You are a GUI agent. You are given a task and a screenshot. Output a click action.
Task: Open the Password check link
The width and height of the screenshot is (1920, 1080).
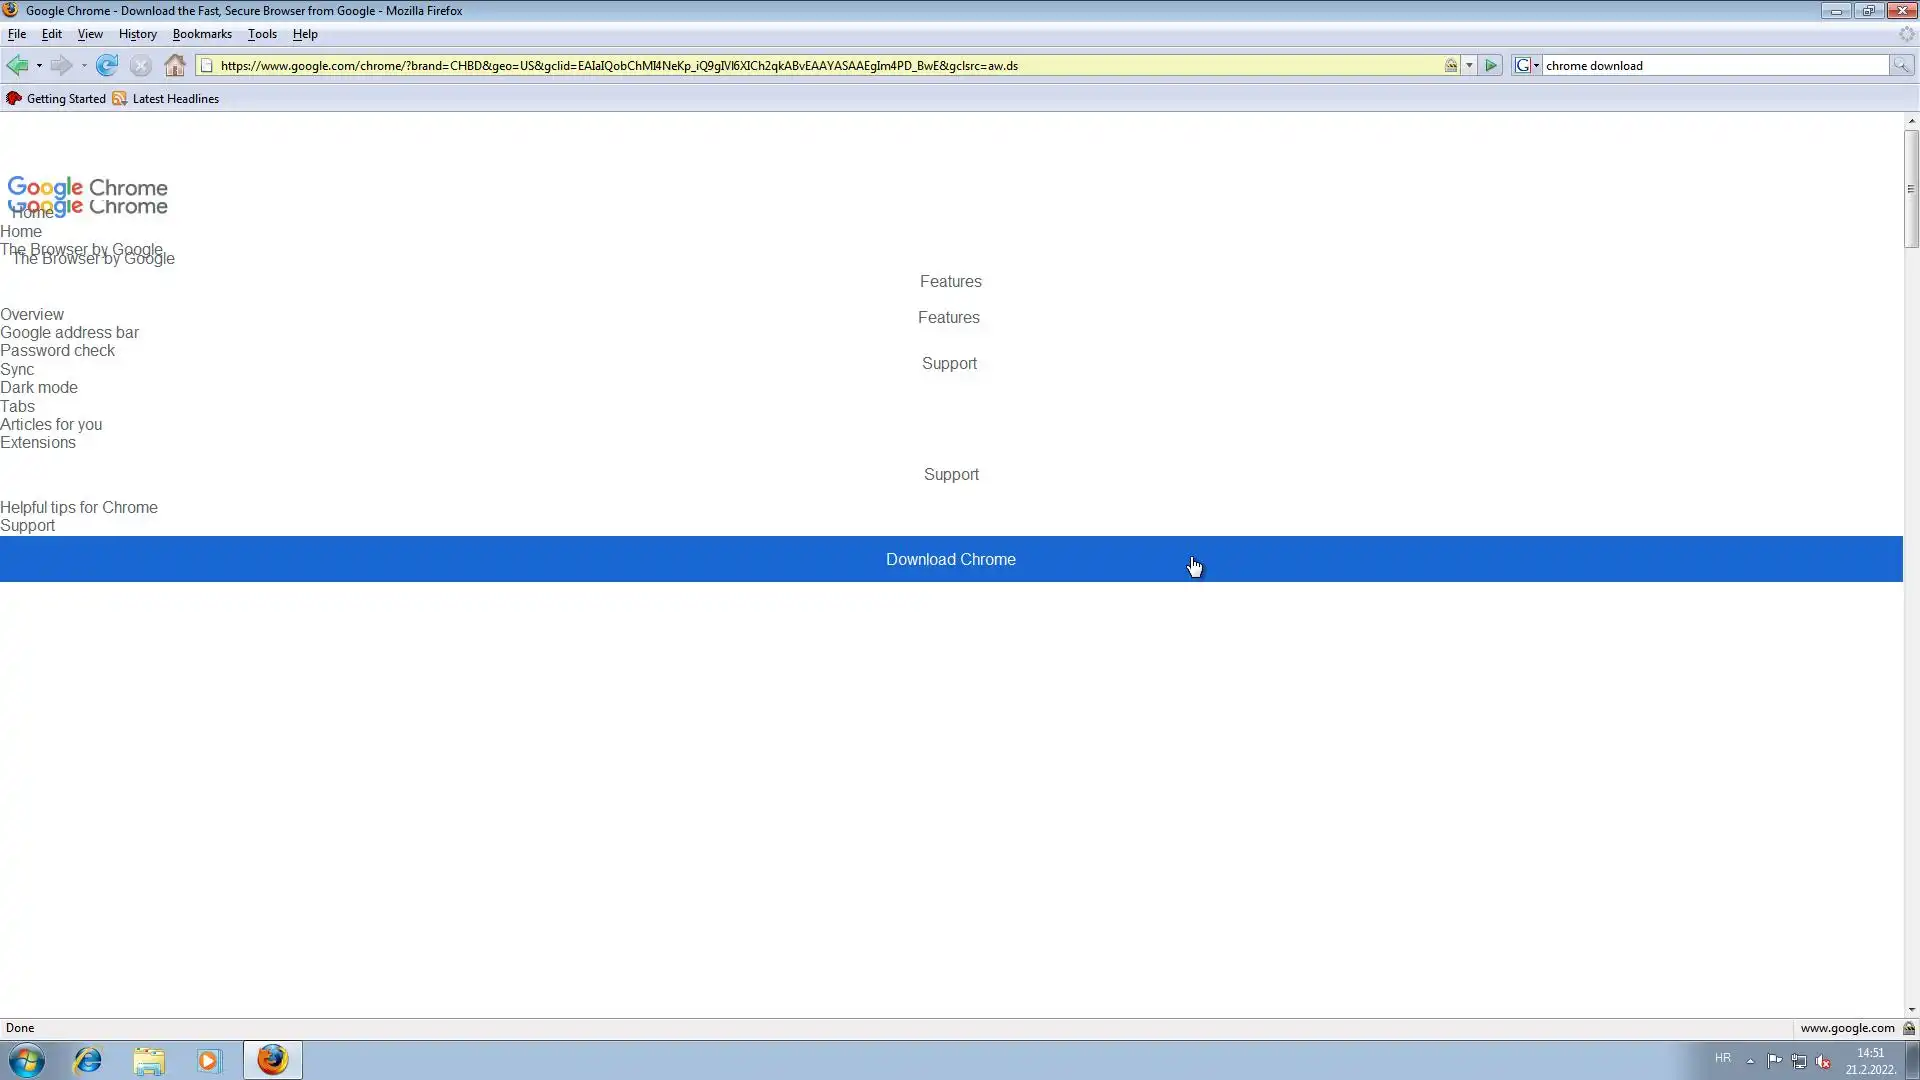click(57, 351)
